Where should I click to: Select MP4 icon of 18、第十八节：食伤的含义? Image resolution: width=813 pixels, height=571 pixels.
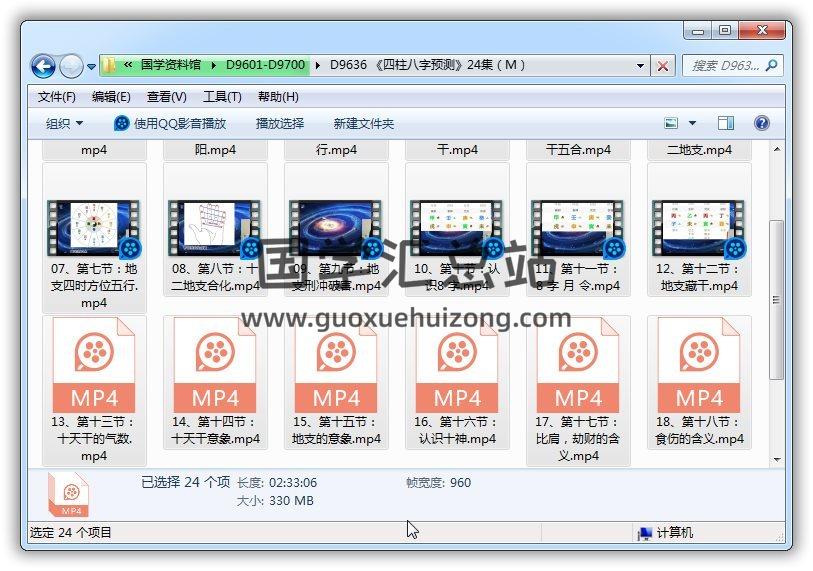coord(699,365)
